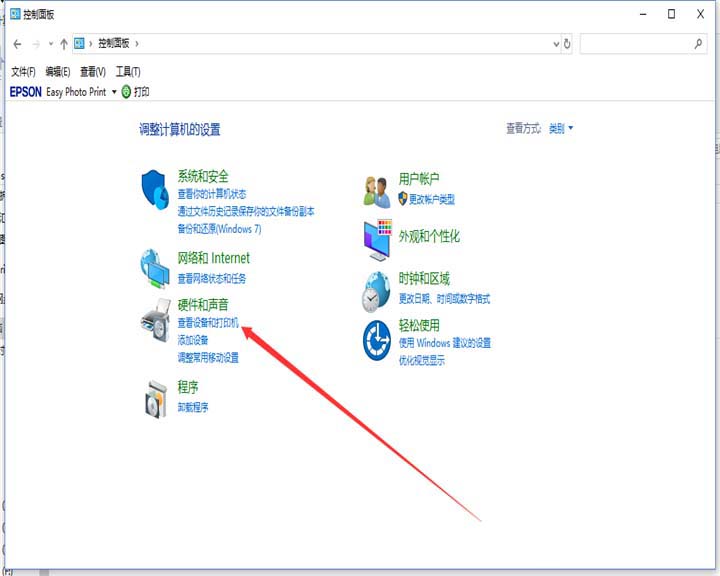
Task: Expand chevron after 控制面板 in breadcrumb
Action: (136, 44)
